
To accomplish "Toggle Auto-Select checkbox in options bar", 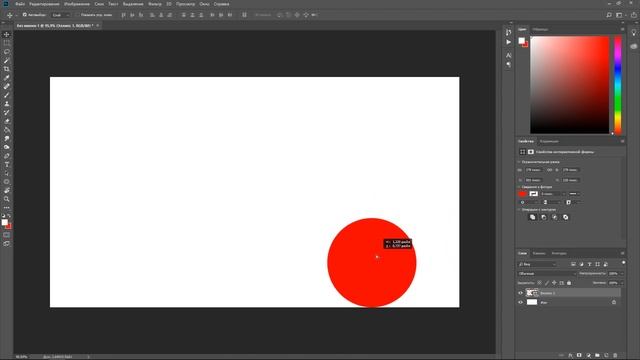I will coord(24,15).
